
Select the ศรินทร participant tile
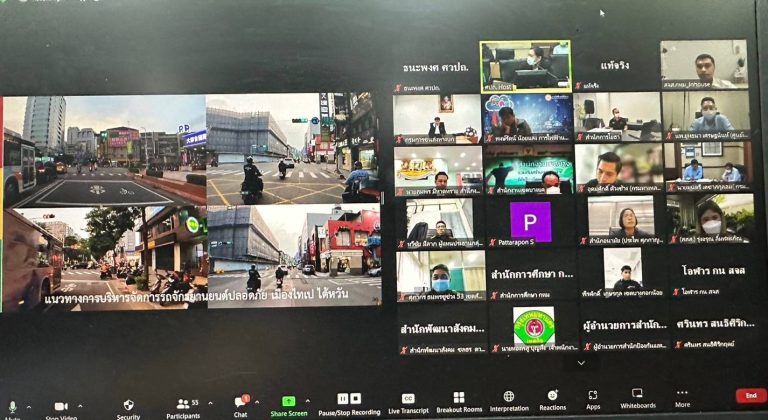715,324
